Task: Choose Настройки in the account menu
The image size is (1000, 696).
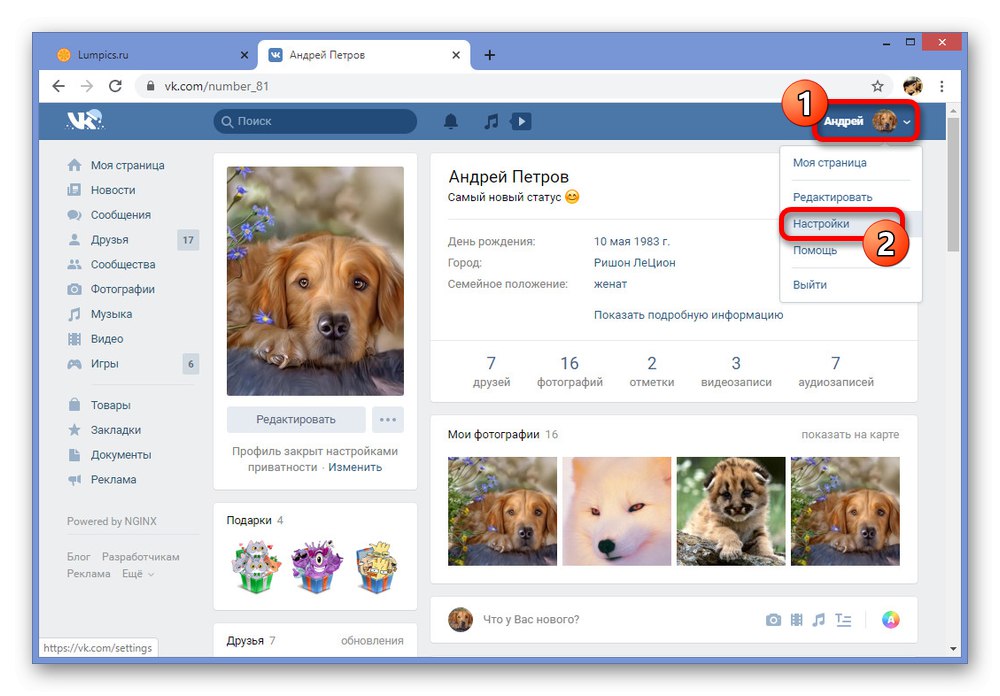Action: [x=821, y=224]
